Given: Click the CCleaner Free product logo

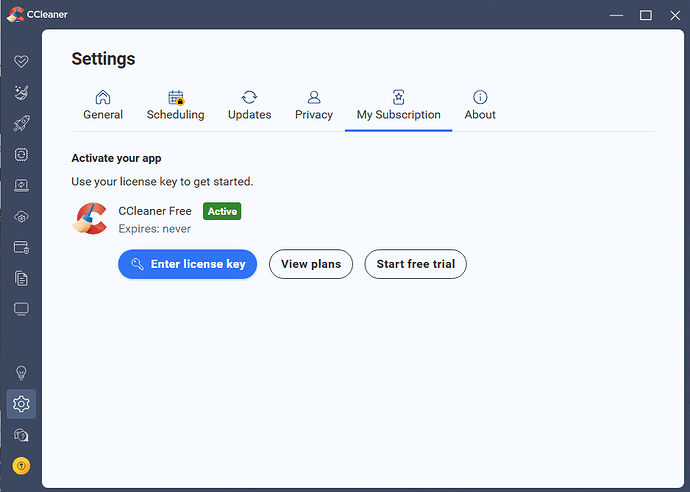Looking at the screenshot, I should (x=90, y=219).
